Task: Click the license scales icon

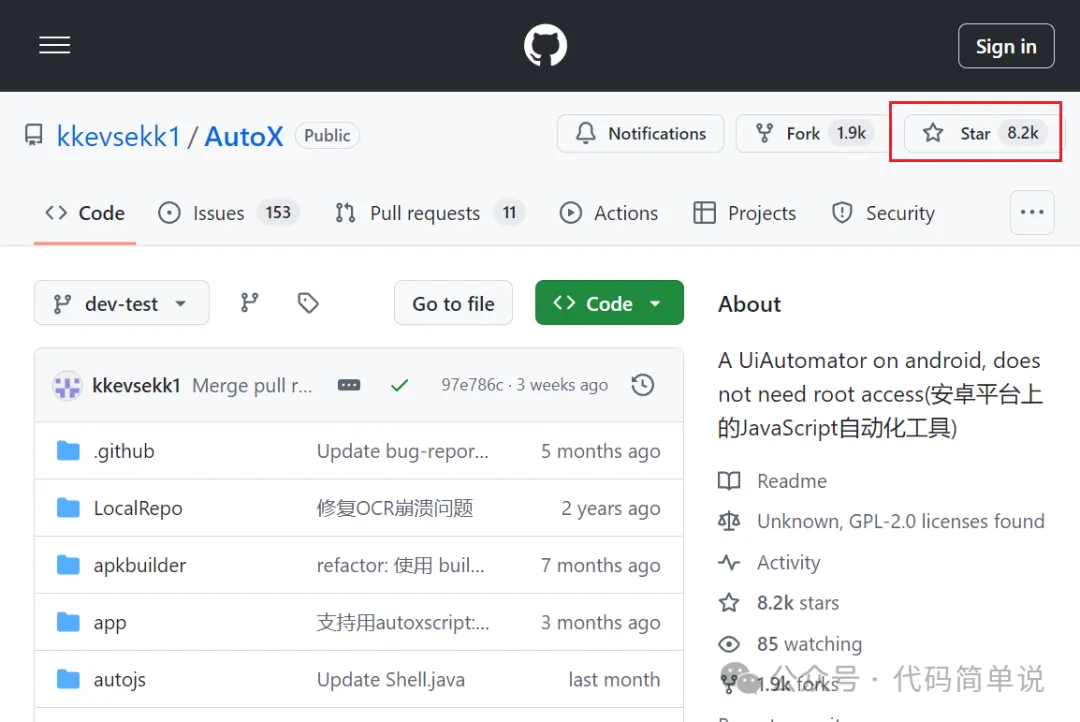Action: 729,522
